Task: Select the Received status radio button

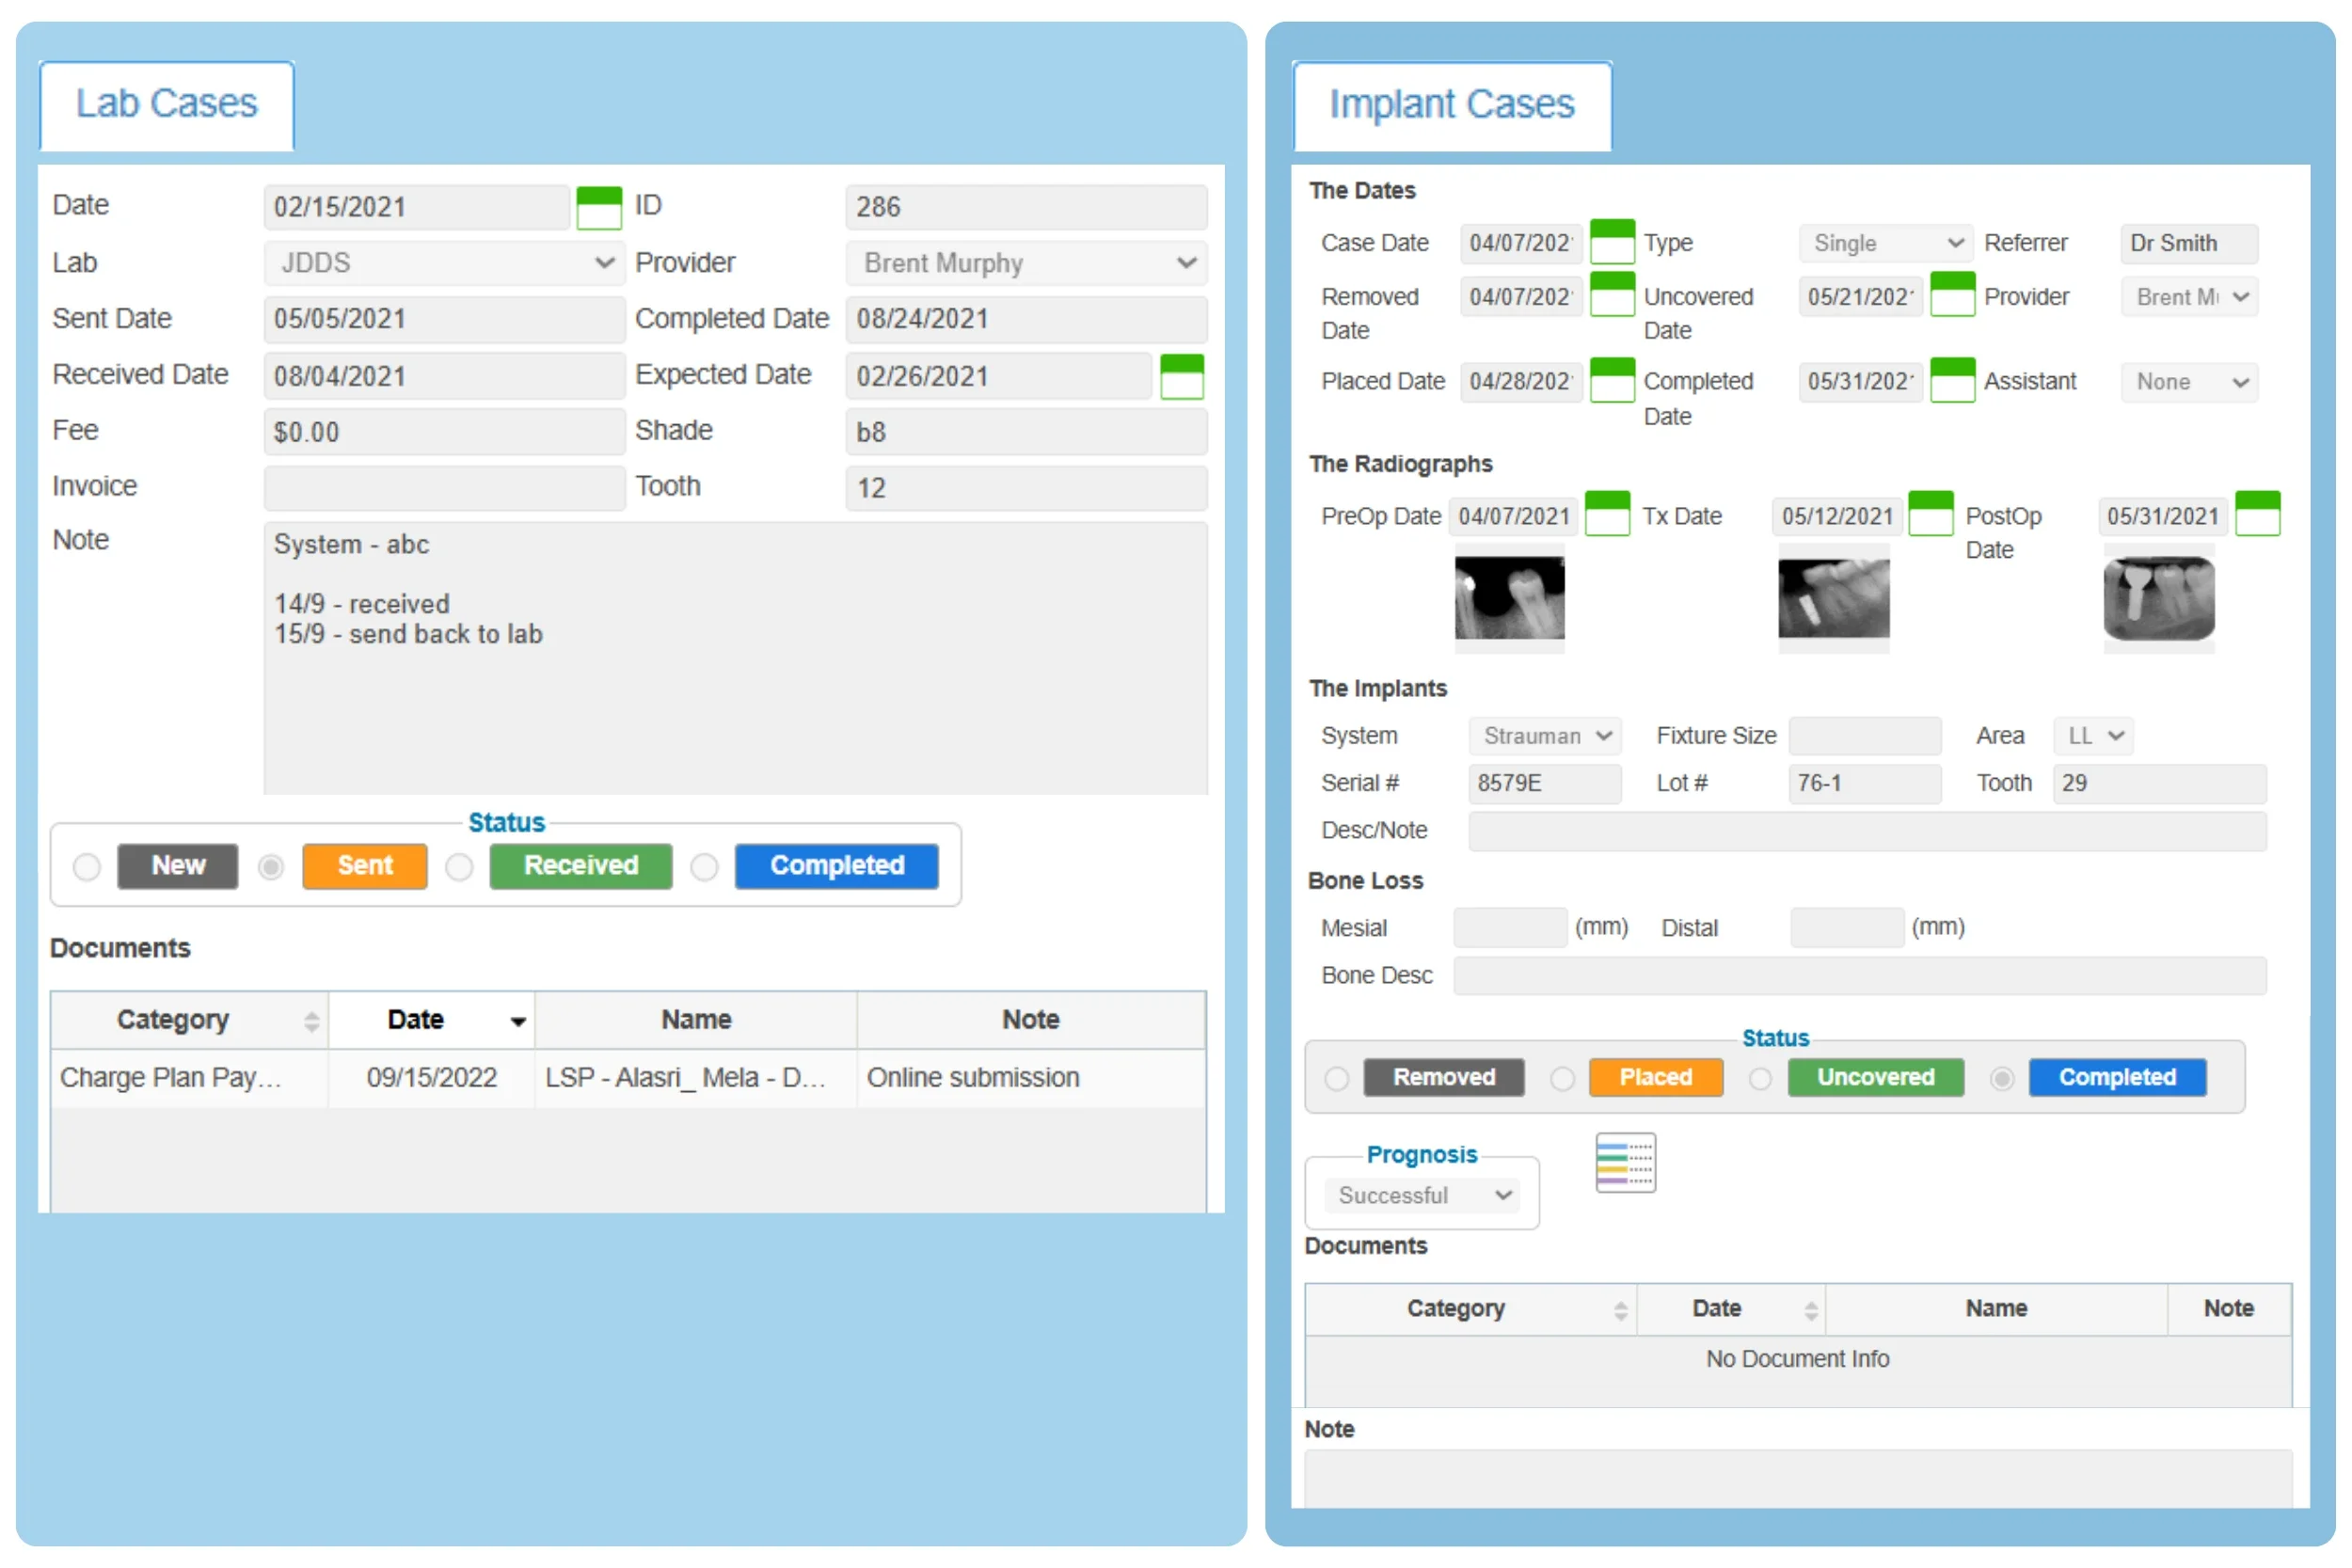Action: click(x=459, y=866)
